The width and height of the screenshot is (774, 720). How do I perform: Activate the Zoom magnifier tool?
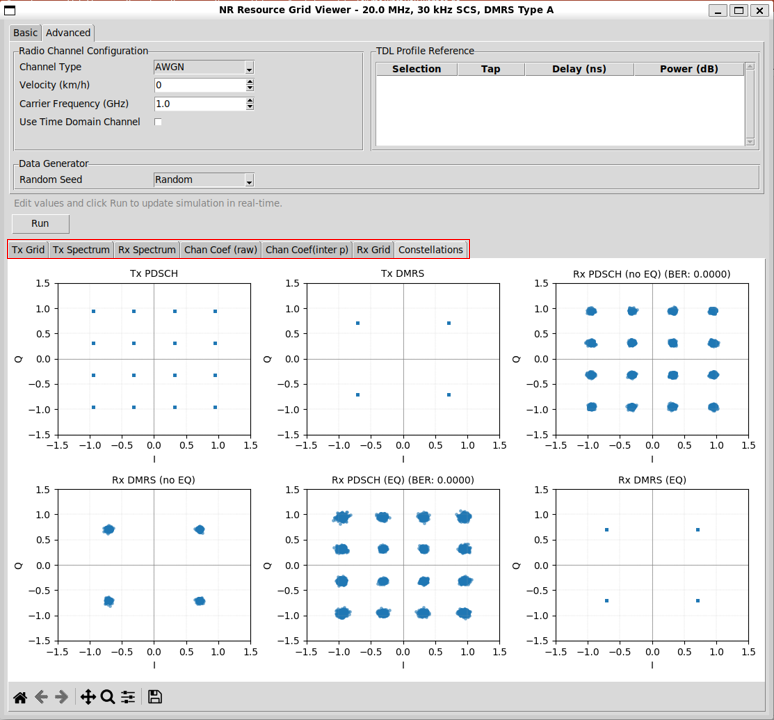coord(107,697)
